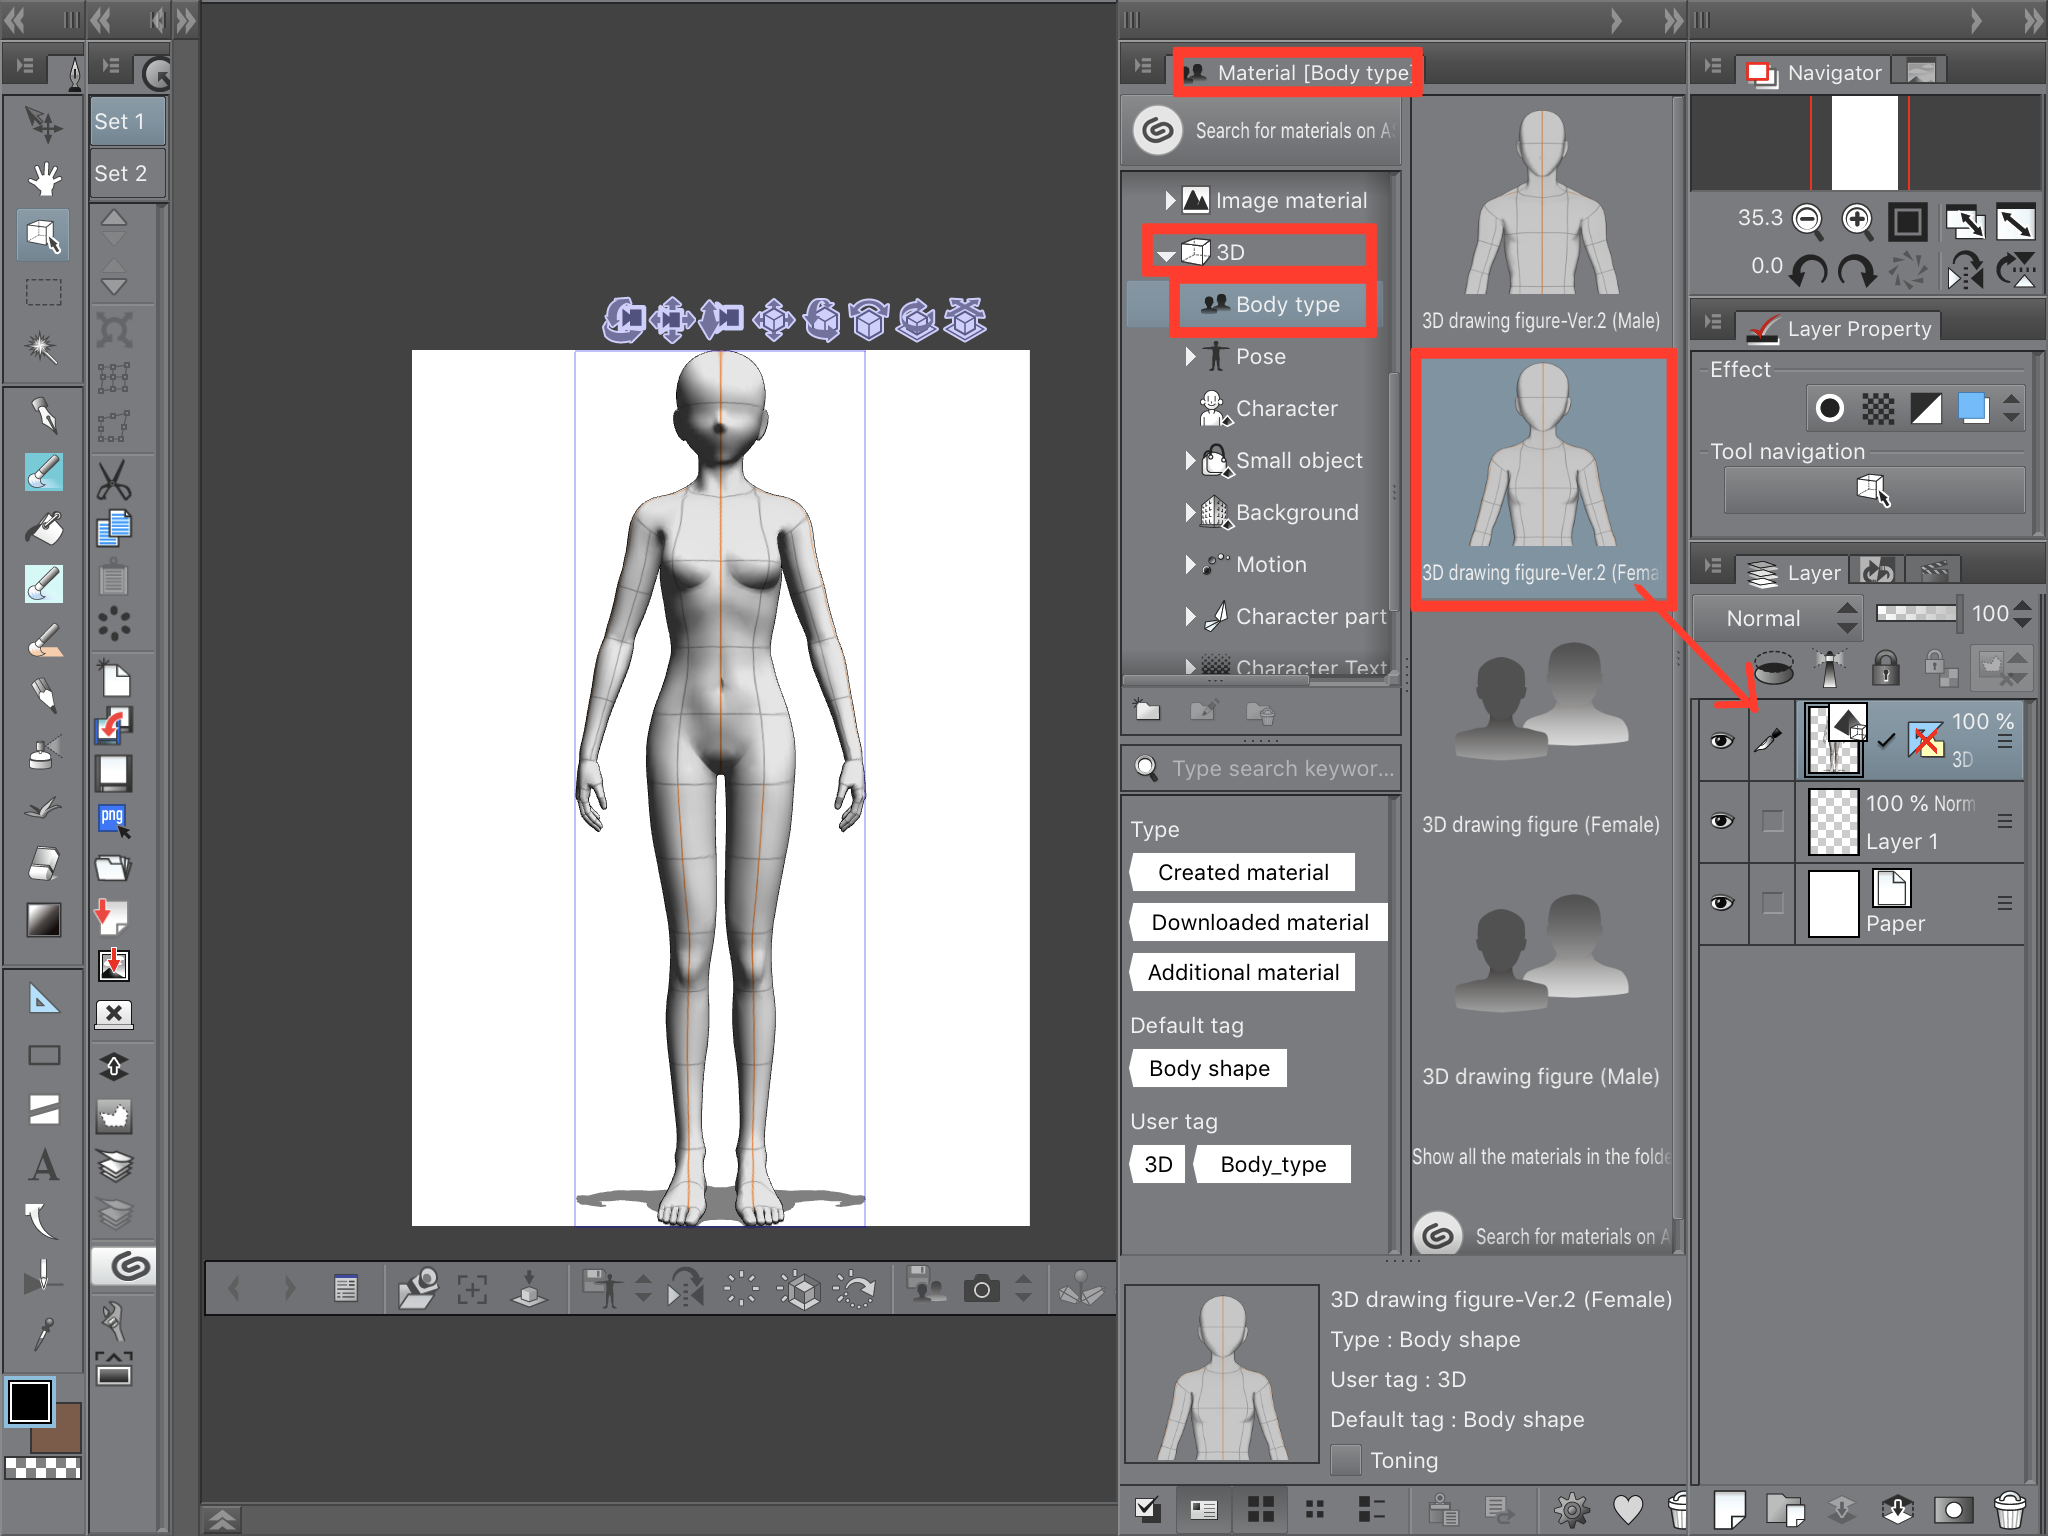Screen dimensions: 2048x1536
Task: Open the settings gear at the bottom of Material panel
Action: [x=1572, y=1510]
